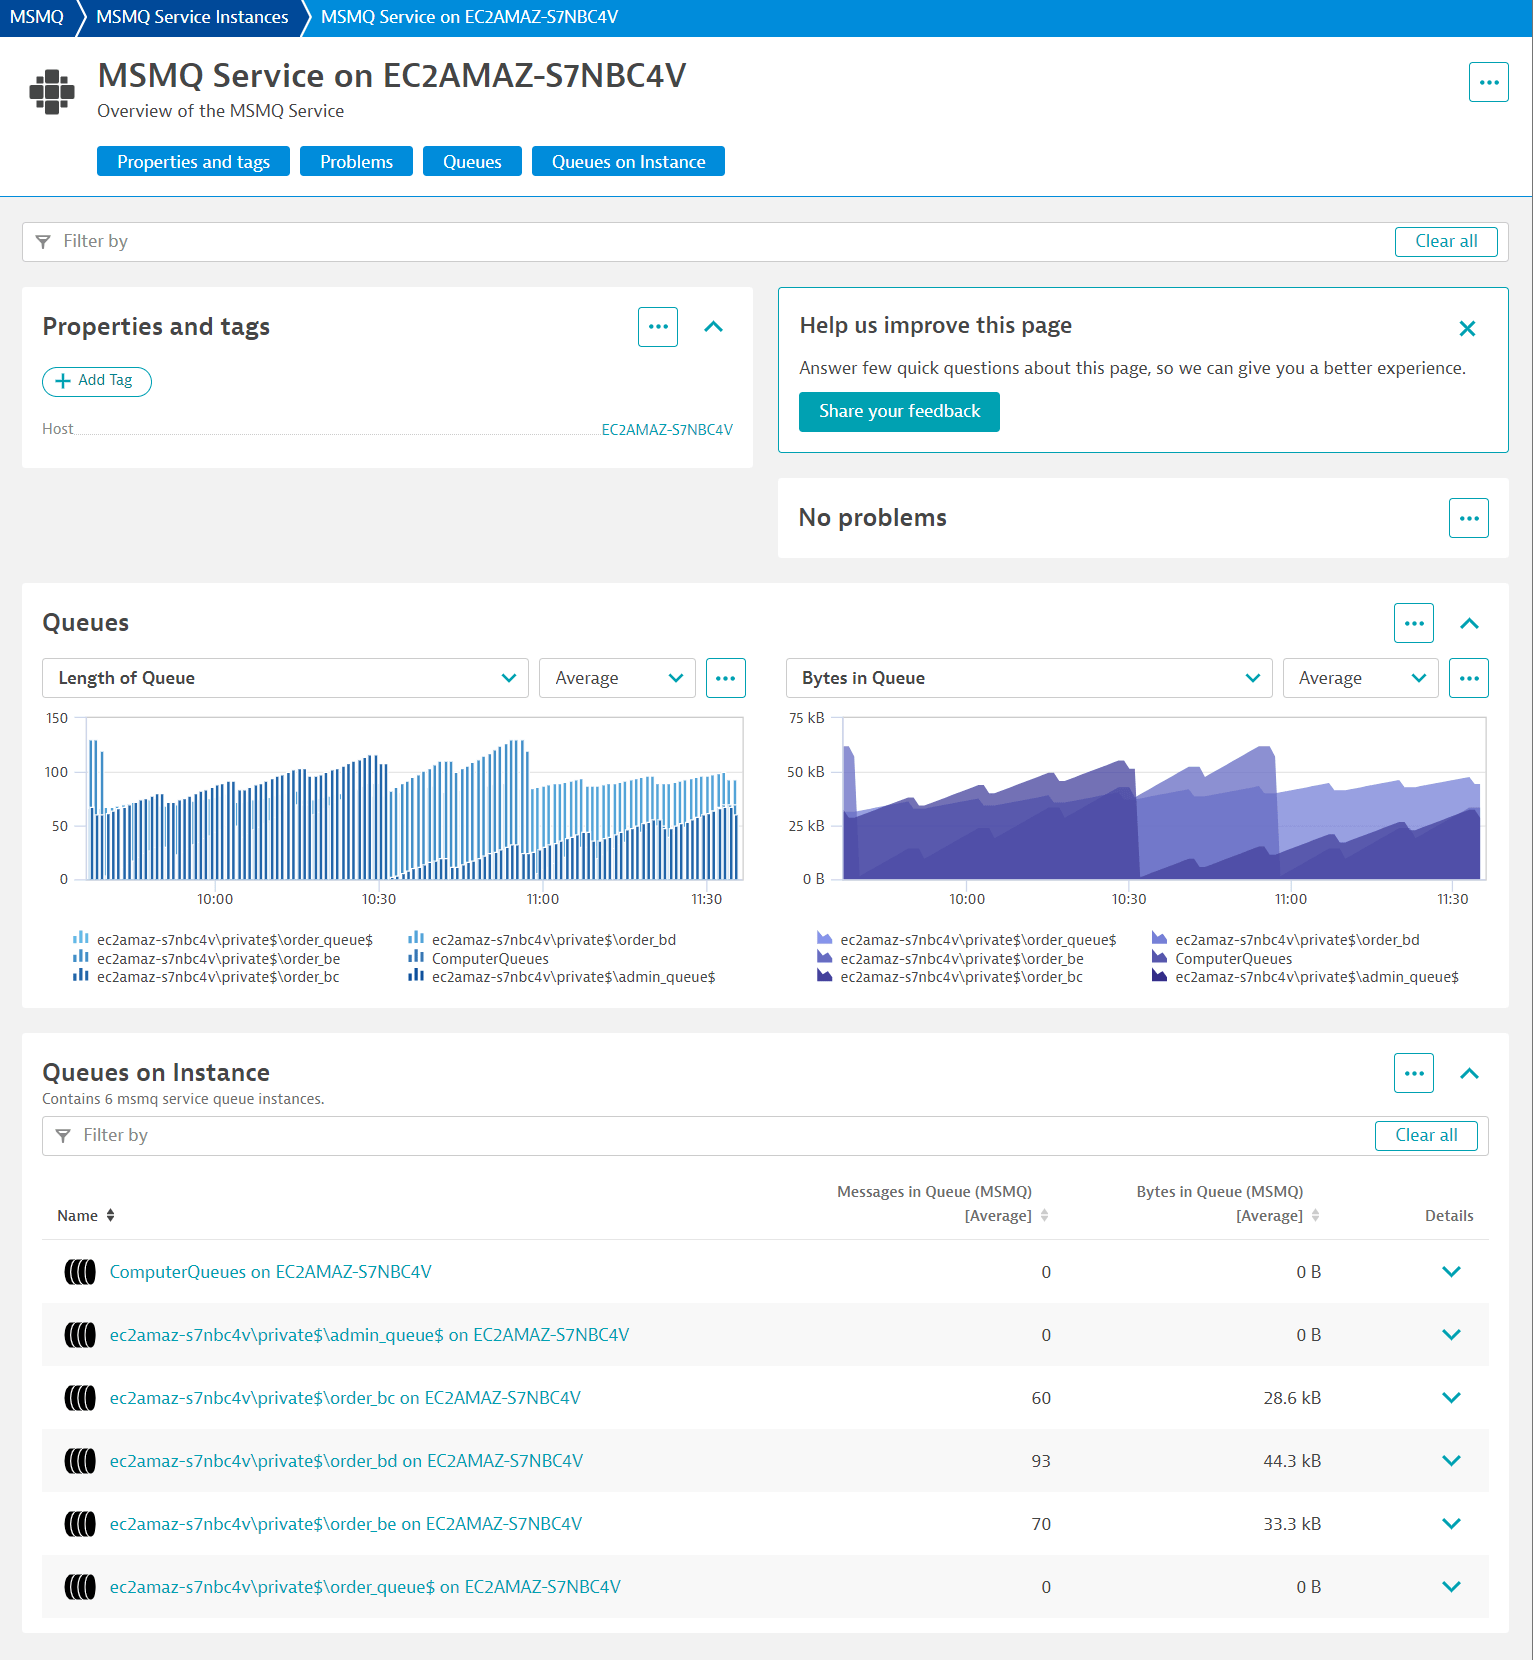
Task: Jump to Queues section tab
Action: (x=472, y=161)
